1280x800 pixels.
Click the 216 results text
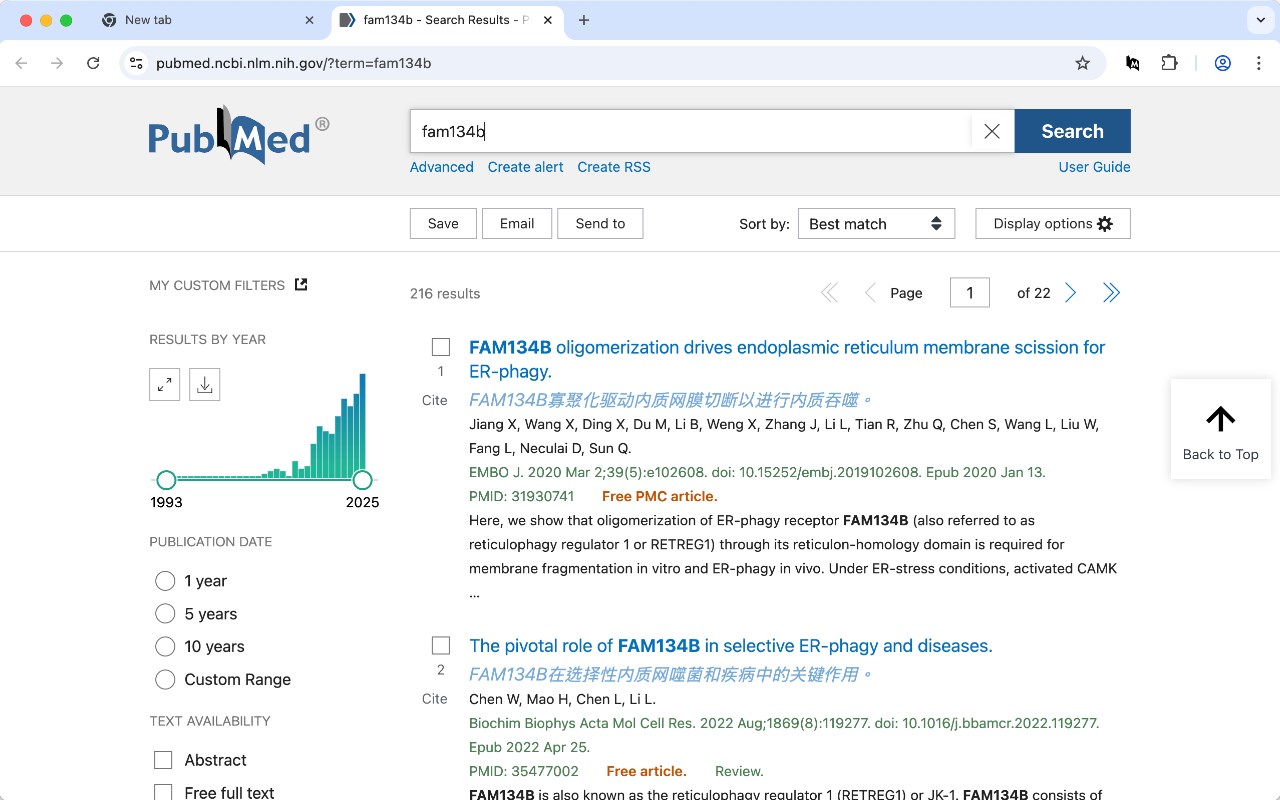tap(445, 293)
